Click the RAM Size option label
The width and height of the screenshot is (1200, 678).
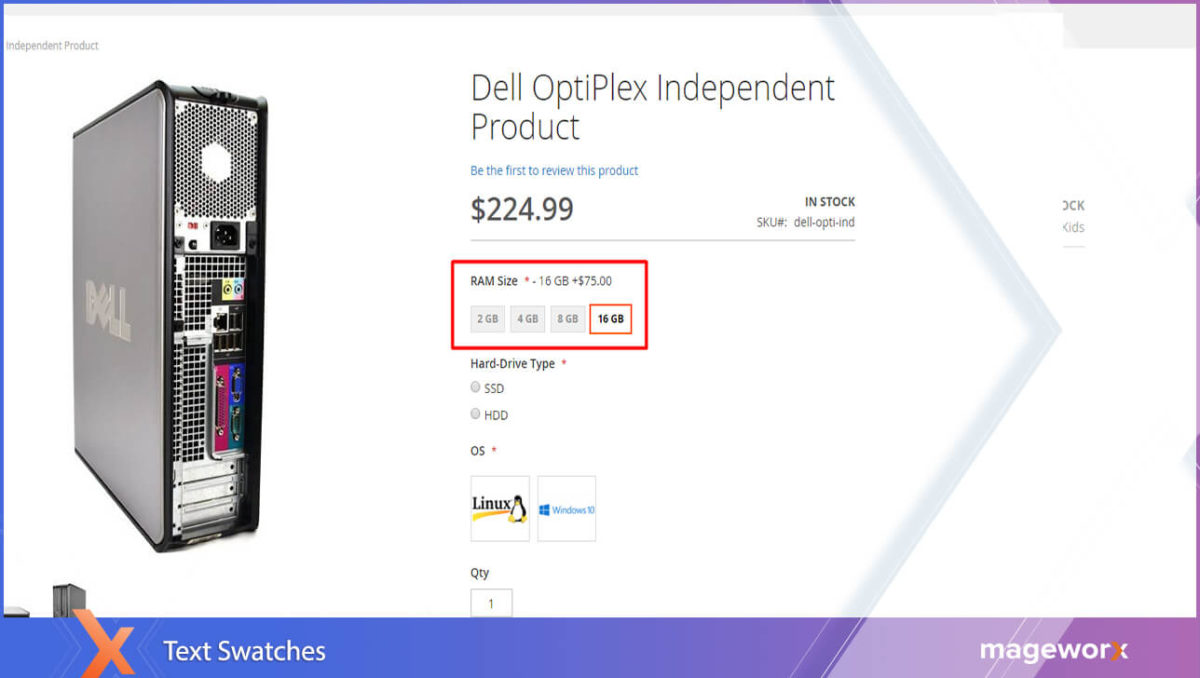click(494, 281)
